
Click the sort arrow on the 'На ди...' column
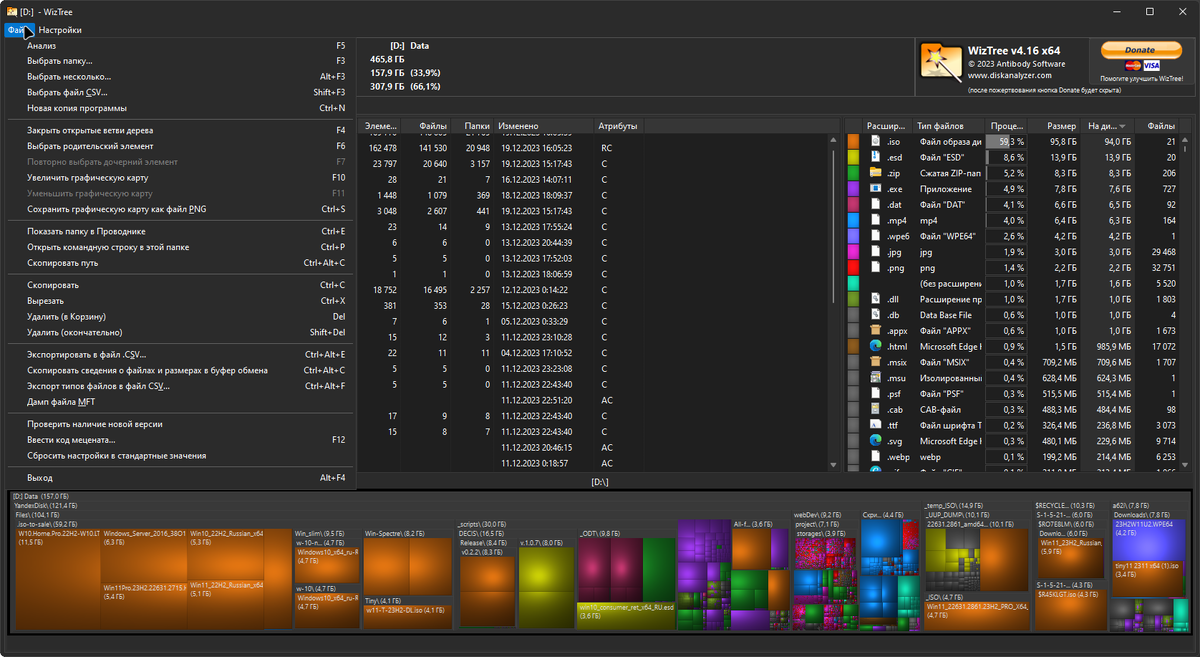tap(1124, 126)
